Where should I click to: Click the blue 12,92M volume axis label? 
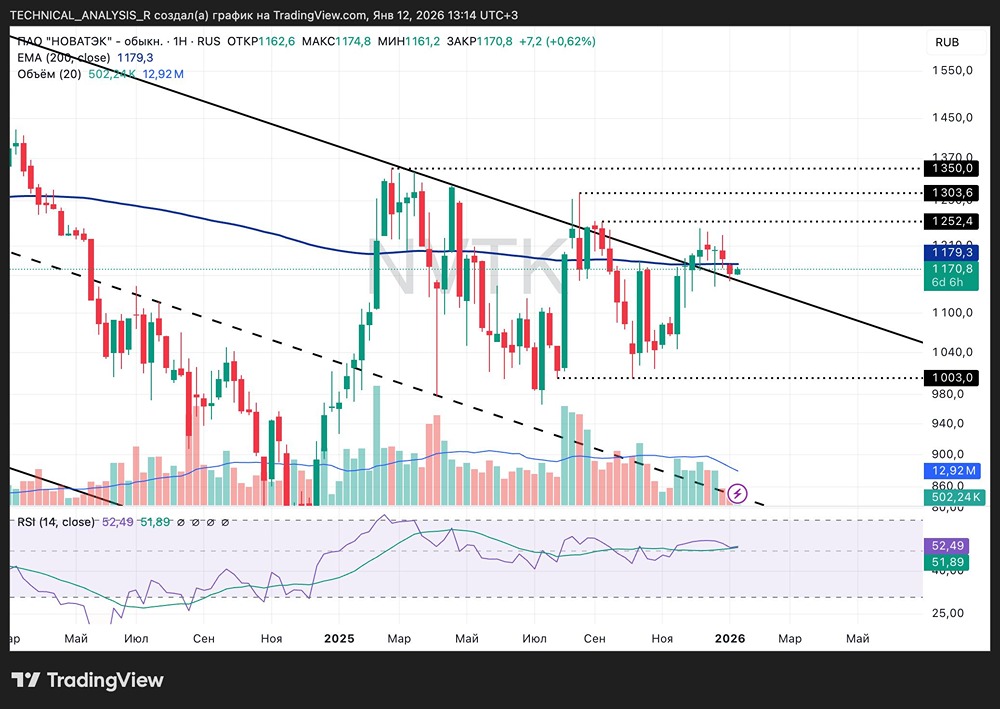click(953, 471)
